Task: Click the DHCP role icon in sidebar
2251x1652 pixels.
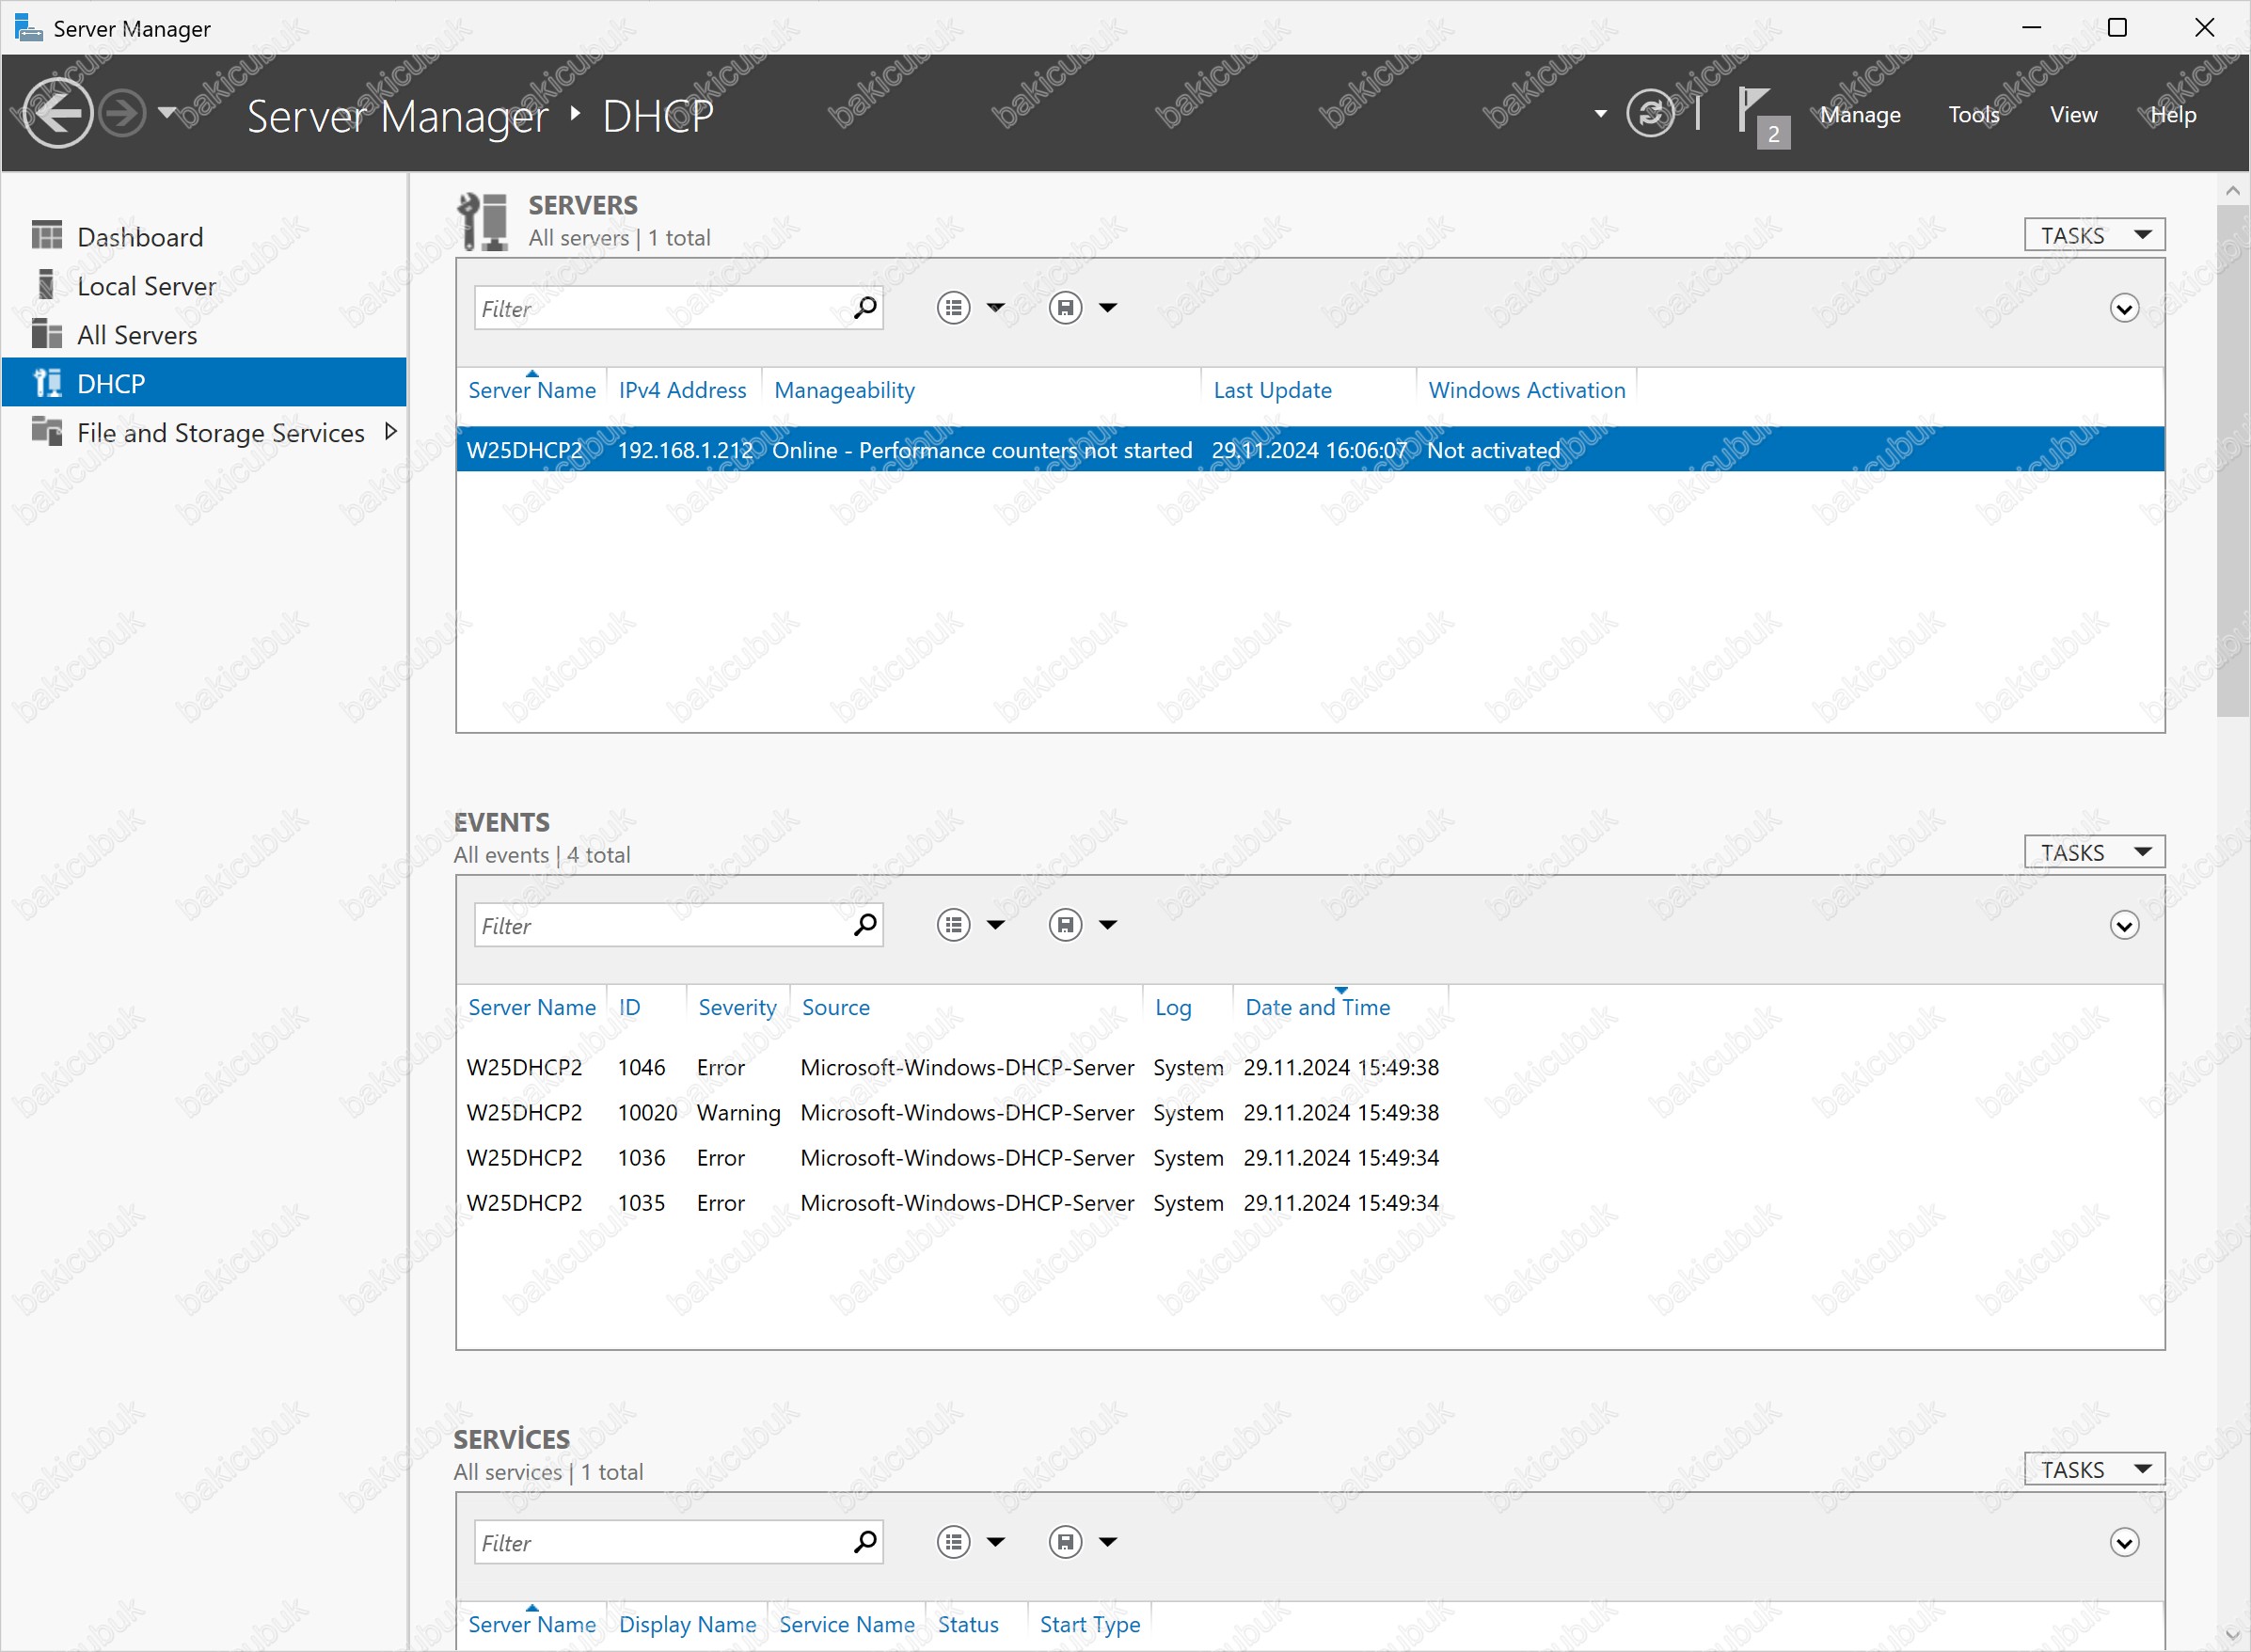Action: tap(48, 383)
